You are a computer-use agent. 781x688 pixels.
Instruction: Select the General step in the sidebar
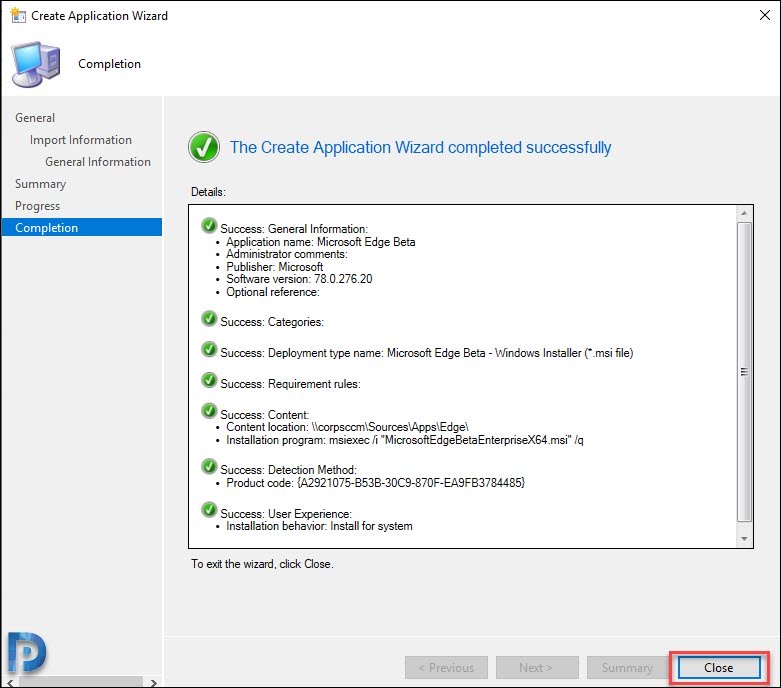click(35, 118)
